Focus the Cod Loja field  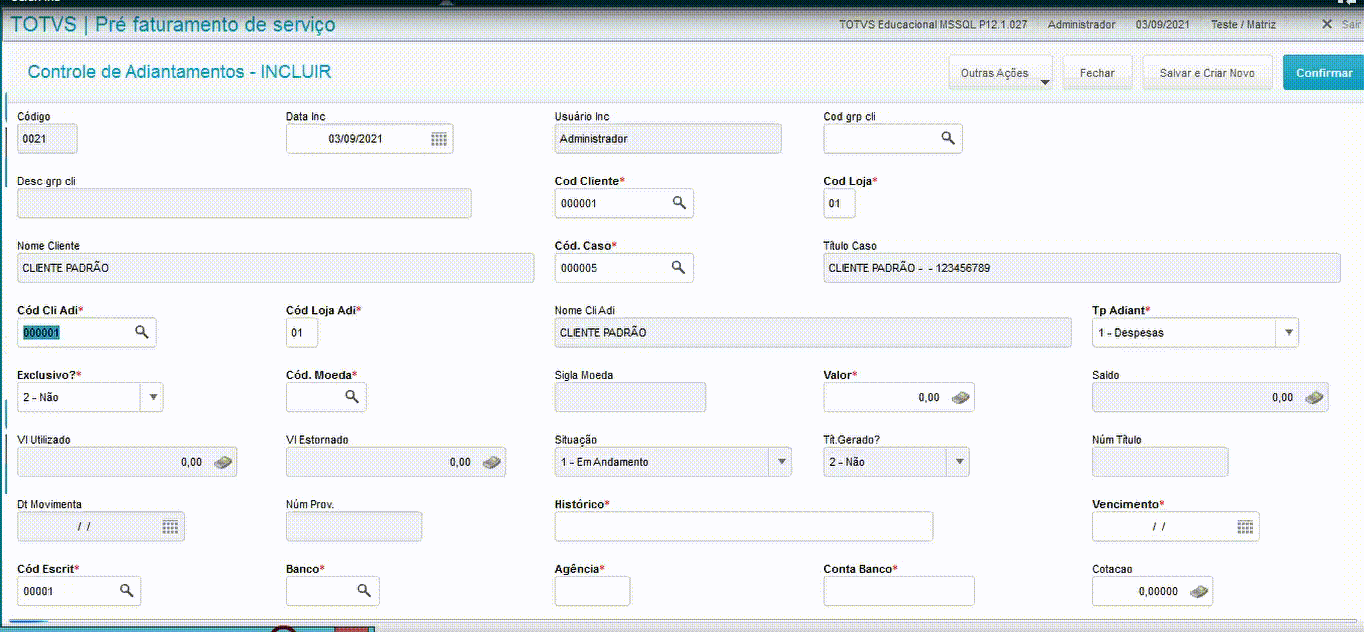[839, 203]
